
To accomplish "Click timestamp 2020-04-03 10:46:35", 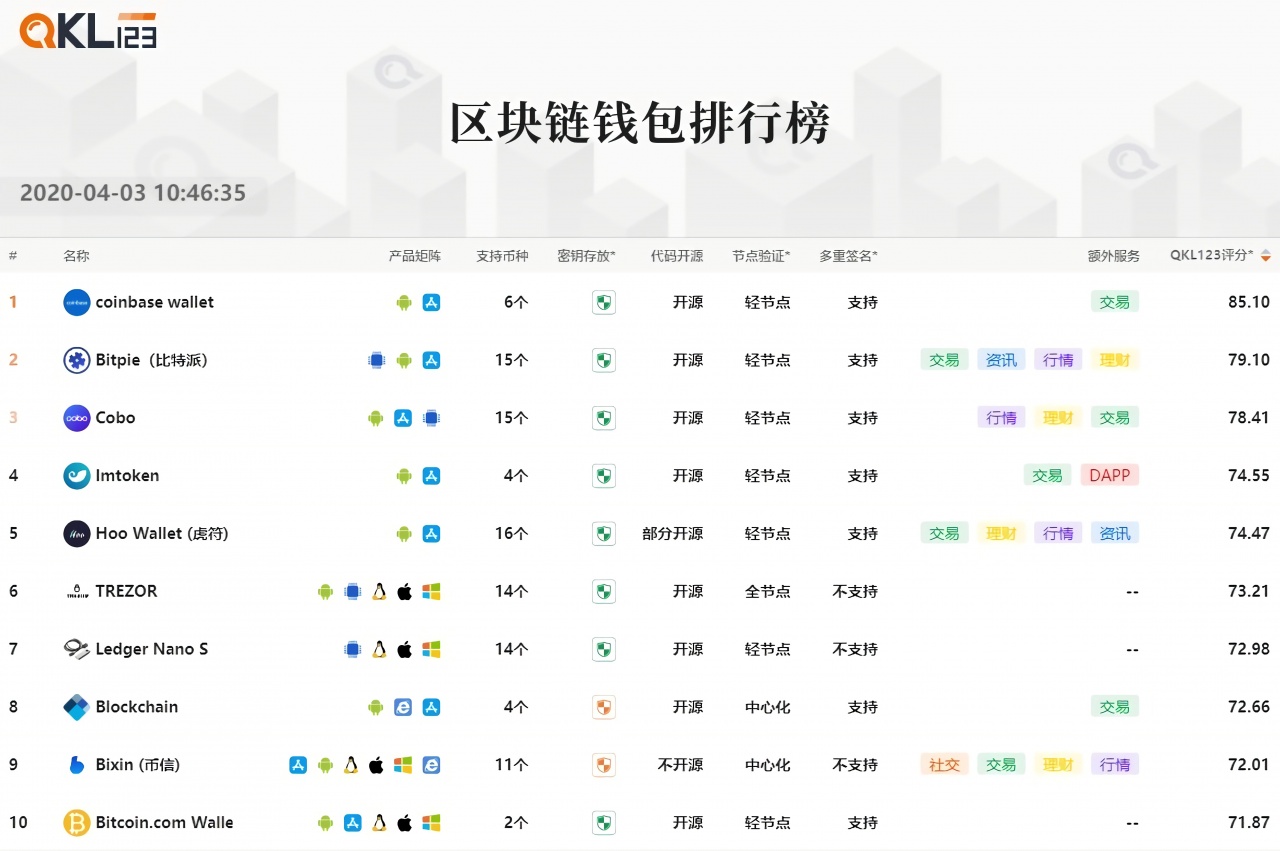I will (133, 193).
